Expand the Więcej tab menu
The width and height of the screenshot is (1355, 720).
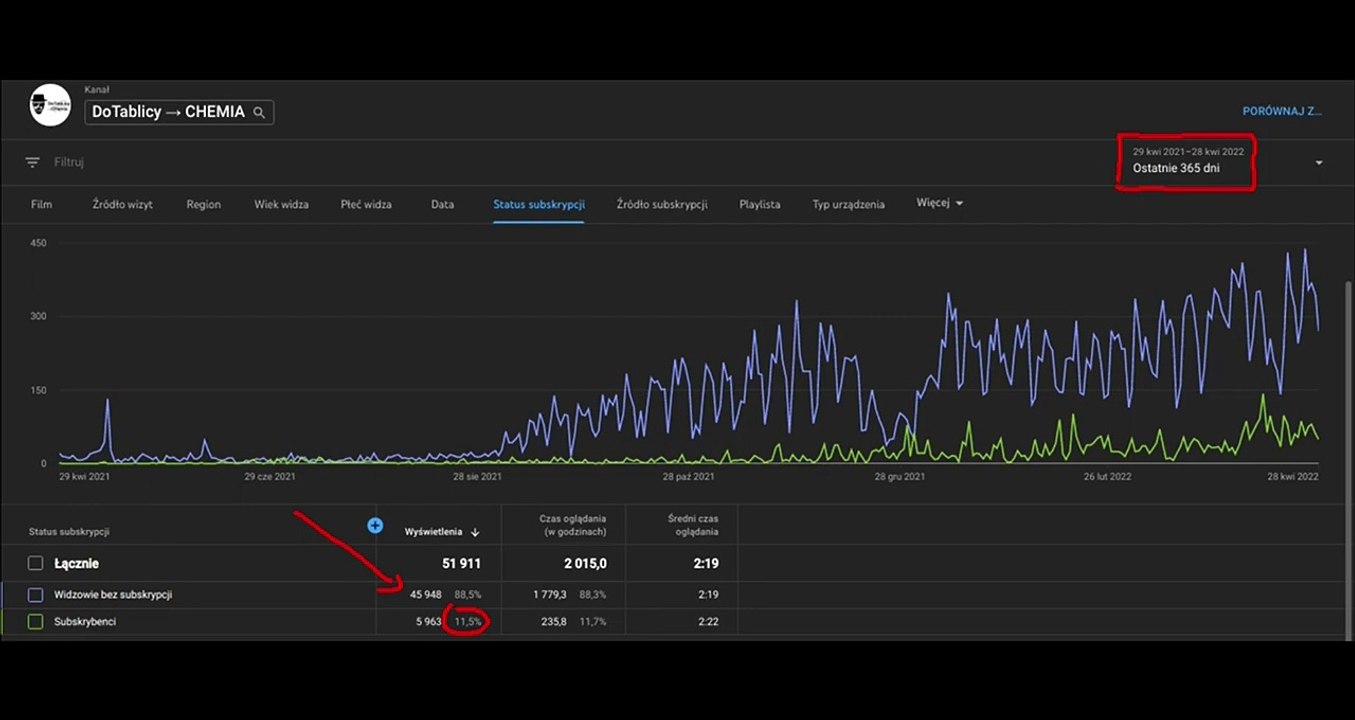point(940,203)
